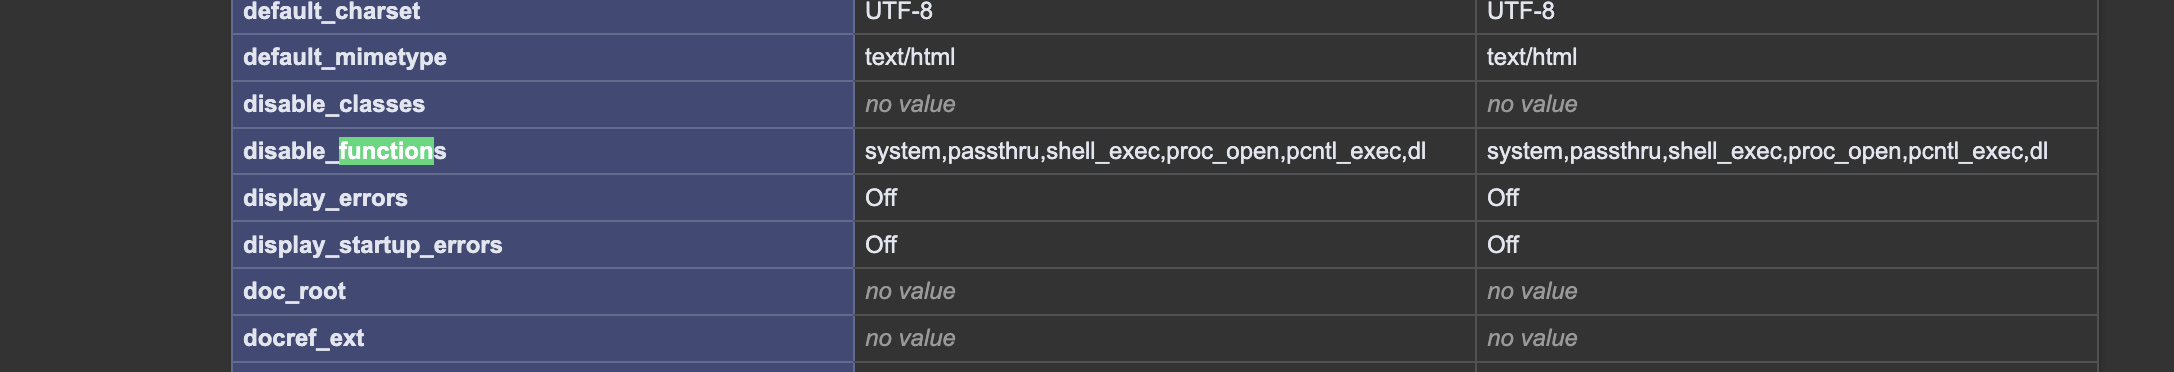This screenshot has width=2174, height=372.
Task: Click local disable_functions value list
Action: pyautogui.click(x=1145, y=151)
